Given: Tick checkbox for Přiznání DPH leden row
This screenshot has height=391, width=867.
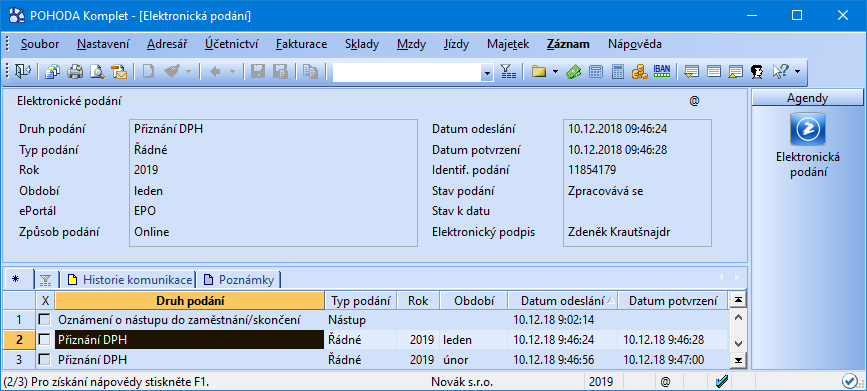Looking at the screenshot, I should [44, 340].
